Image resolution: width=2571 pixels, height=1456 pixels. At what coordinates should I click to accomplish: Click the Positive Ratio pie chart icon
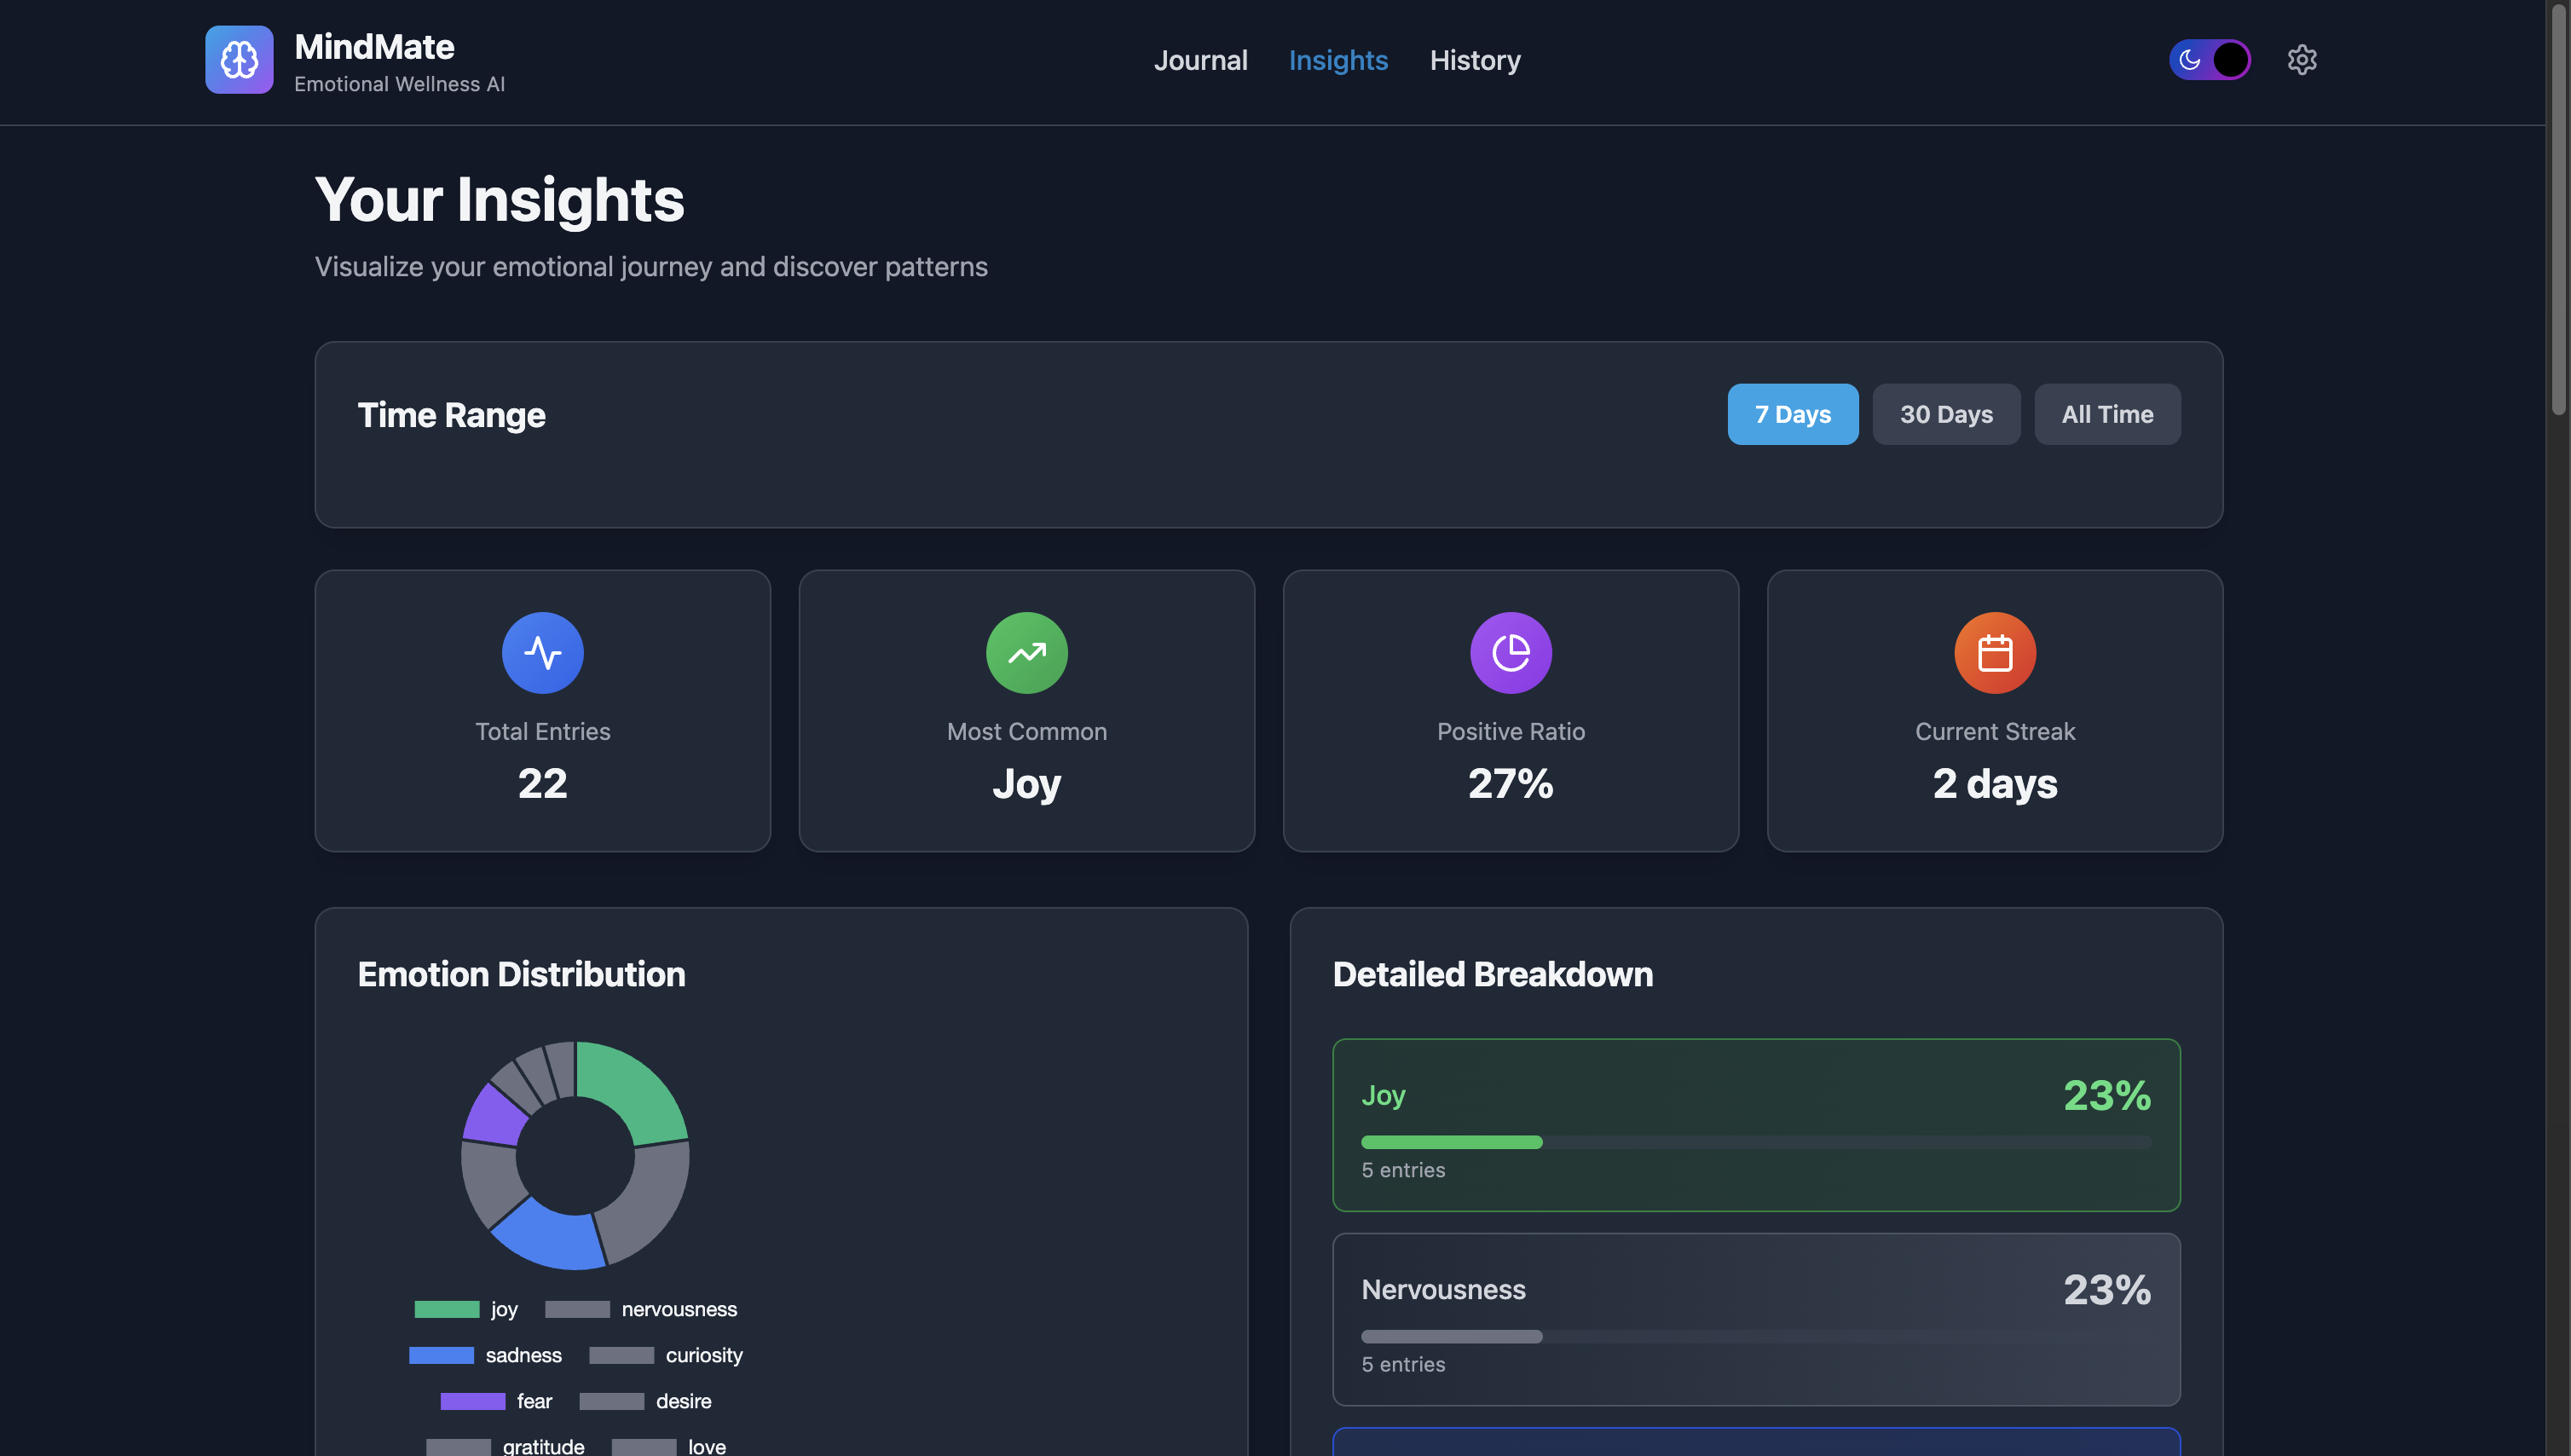1510,653
